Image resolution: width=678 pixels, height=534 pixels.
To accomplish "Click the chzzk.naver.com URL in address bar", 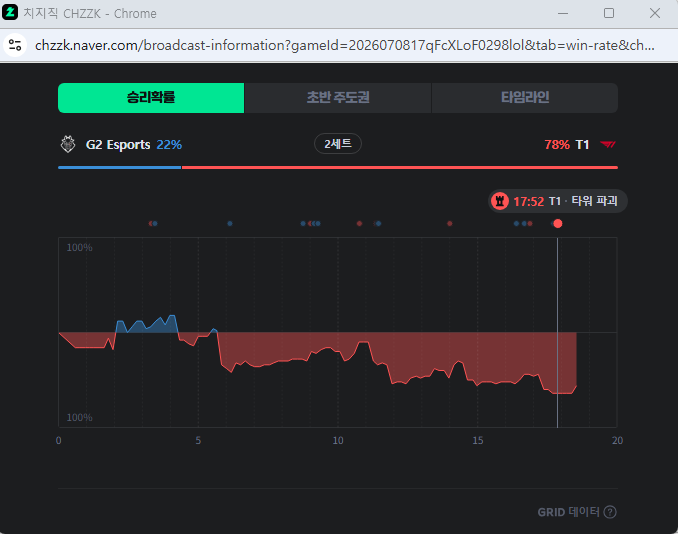I will coord(345,45).
